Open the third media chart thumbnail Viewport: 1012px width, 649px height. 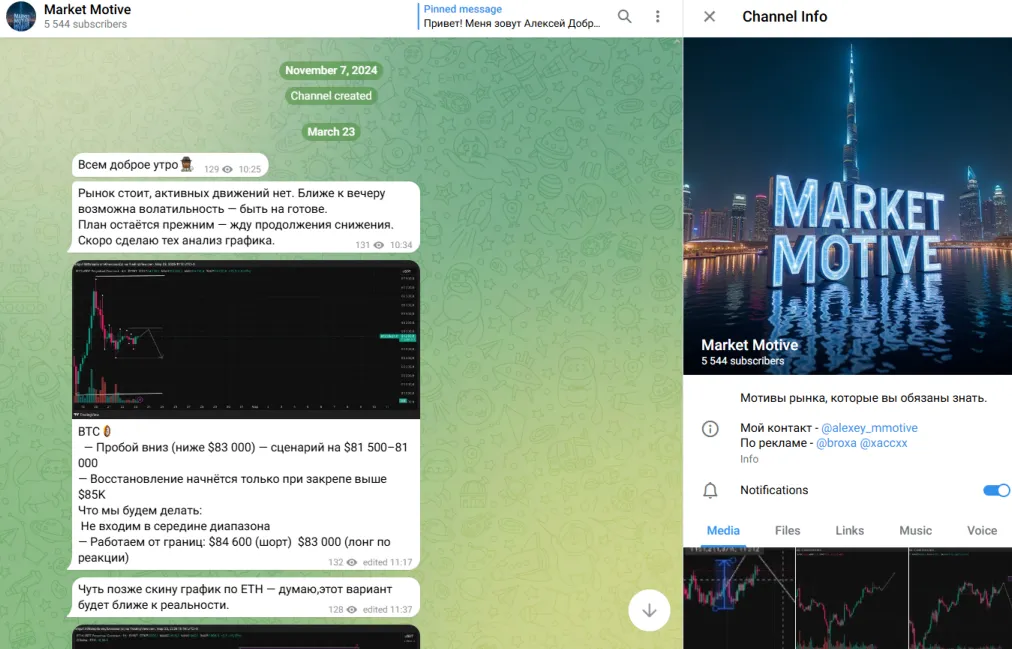coord(960,598)
